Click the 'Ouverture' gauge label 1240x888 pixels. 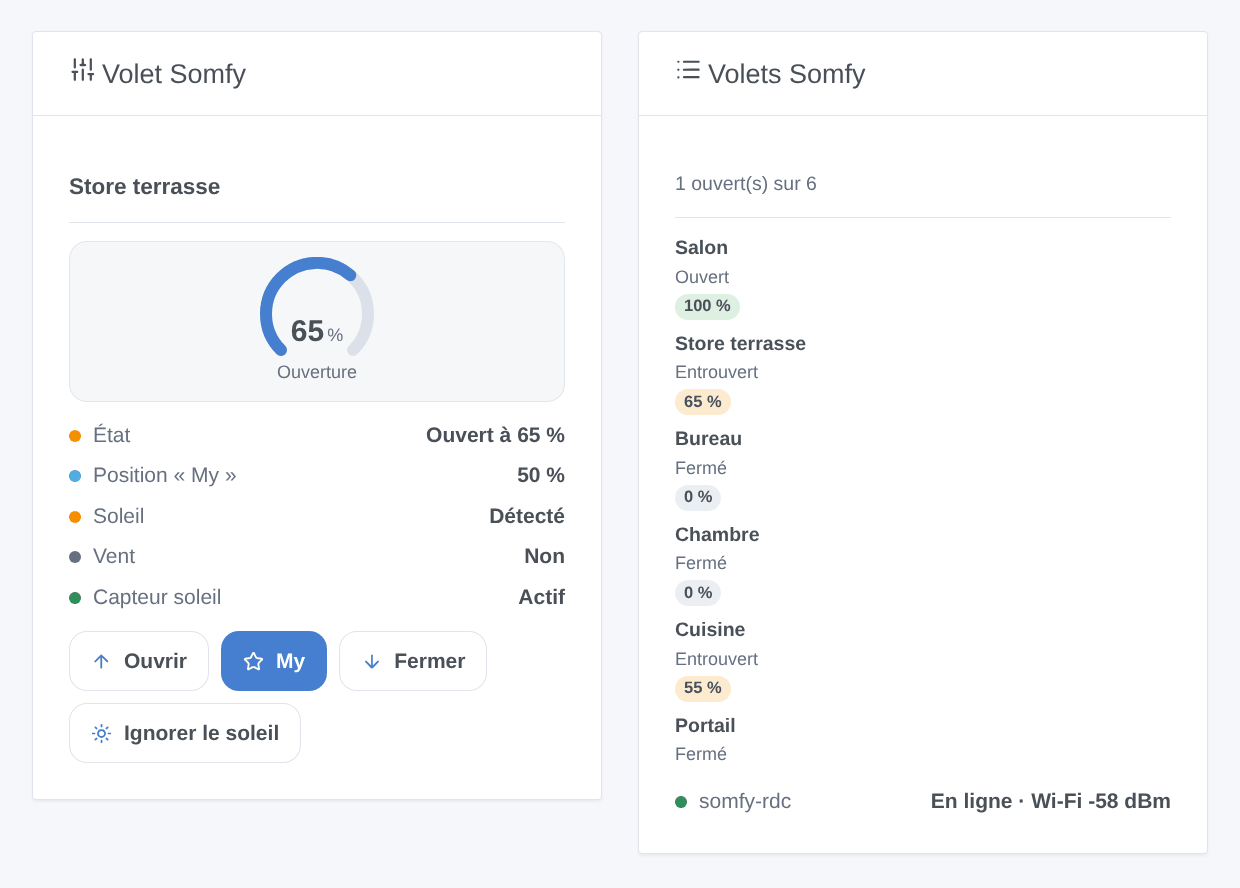[317, 372]
